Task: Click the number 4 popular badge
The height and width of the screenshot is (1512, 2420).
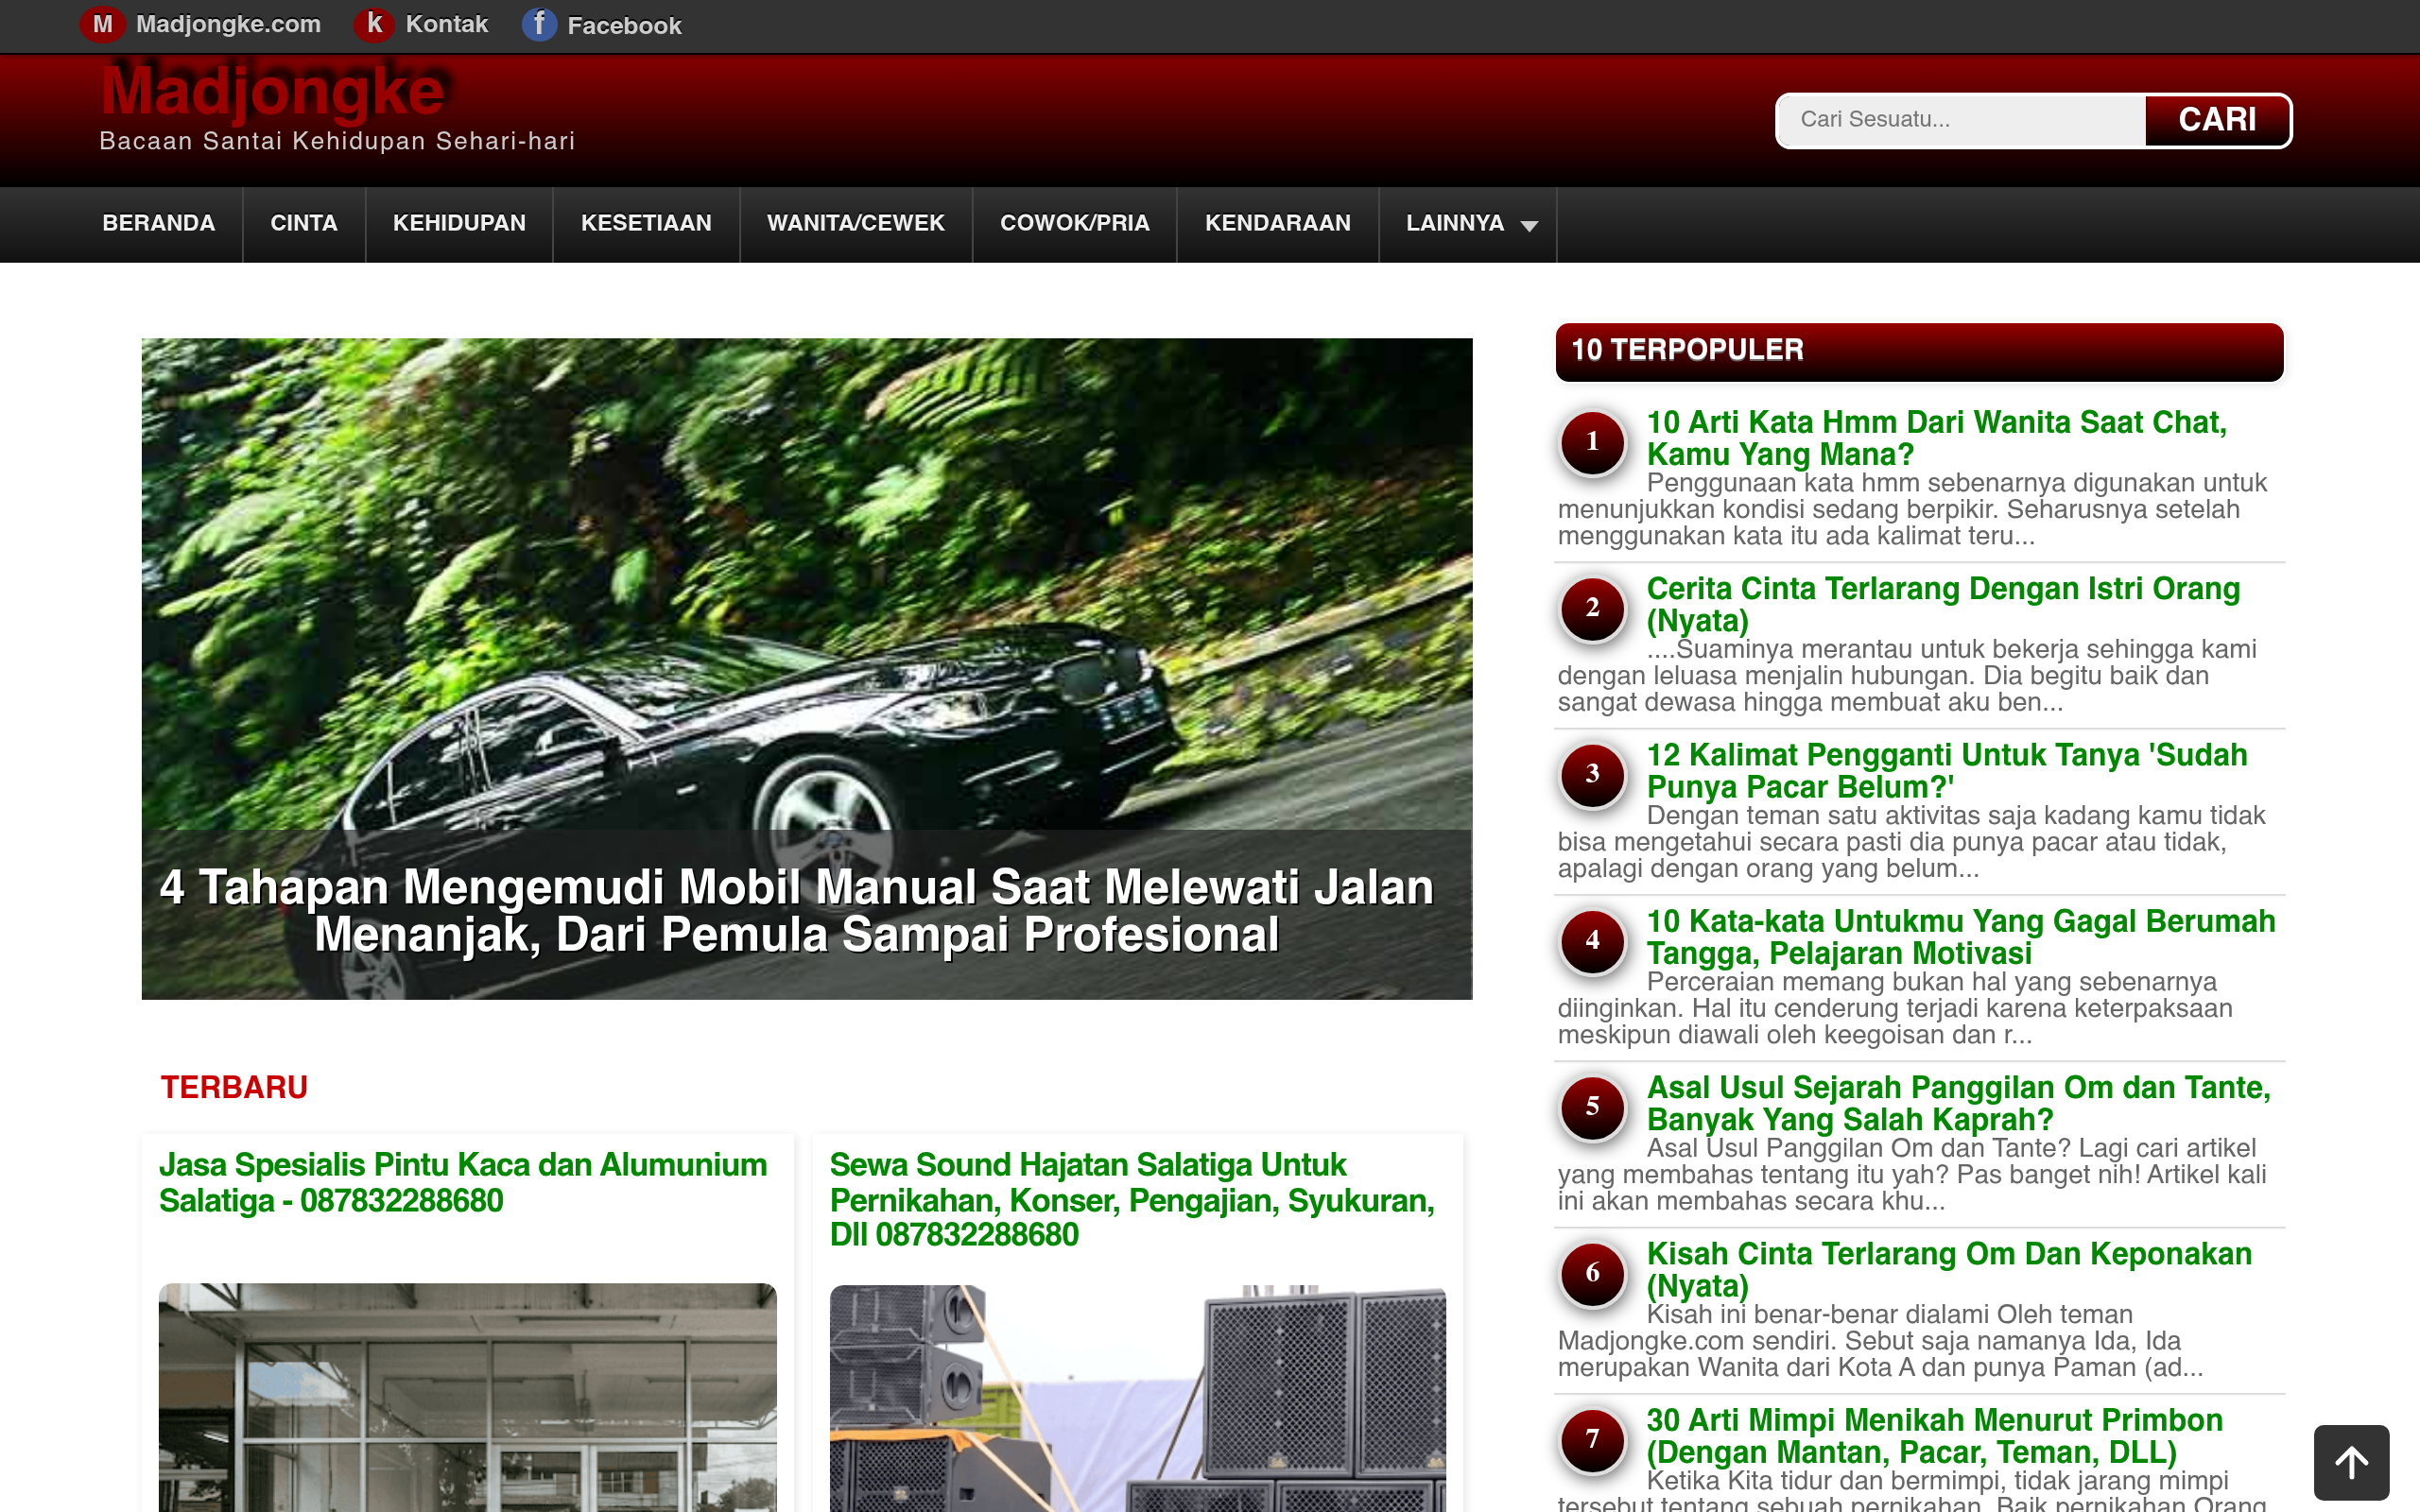Action: (1592, 940)
